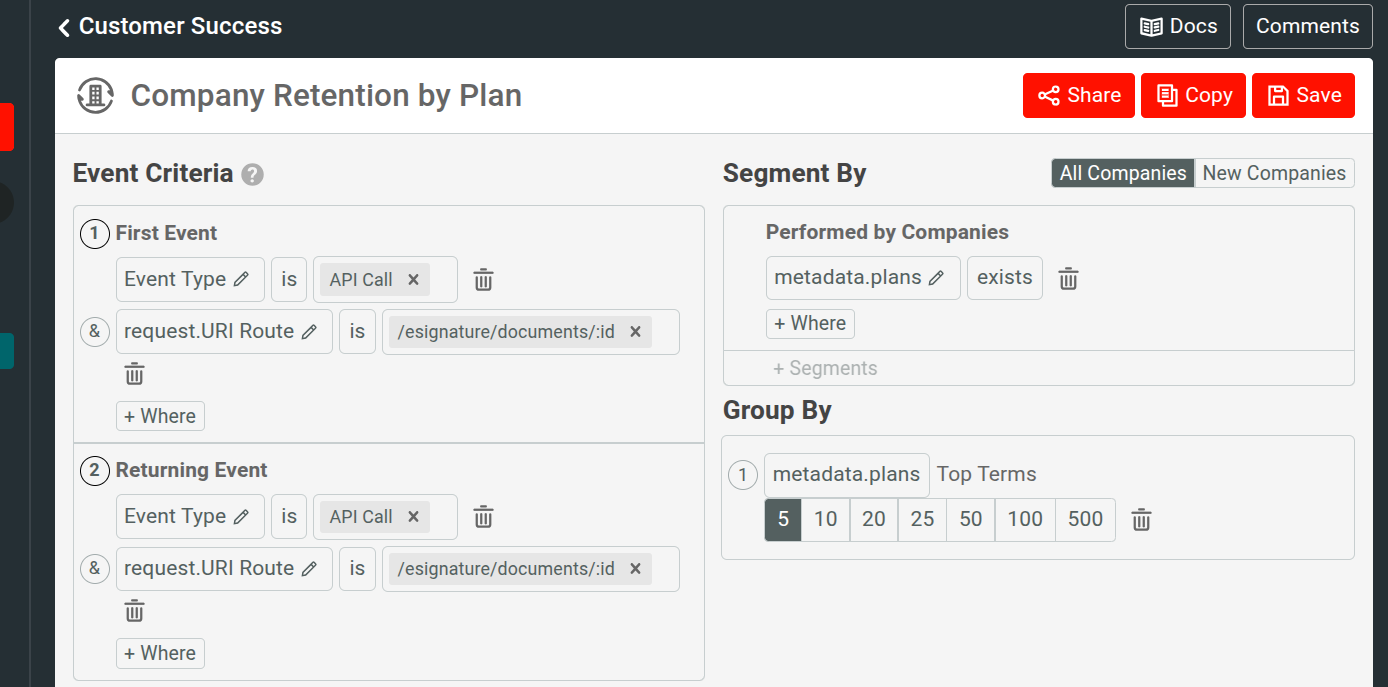Open help via question mark beside Event Criteria
This screenshot has height=687, width=1388.
252,174
